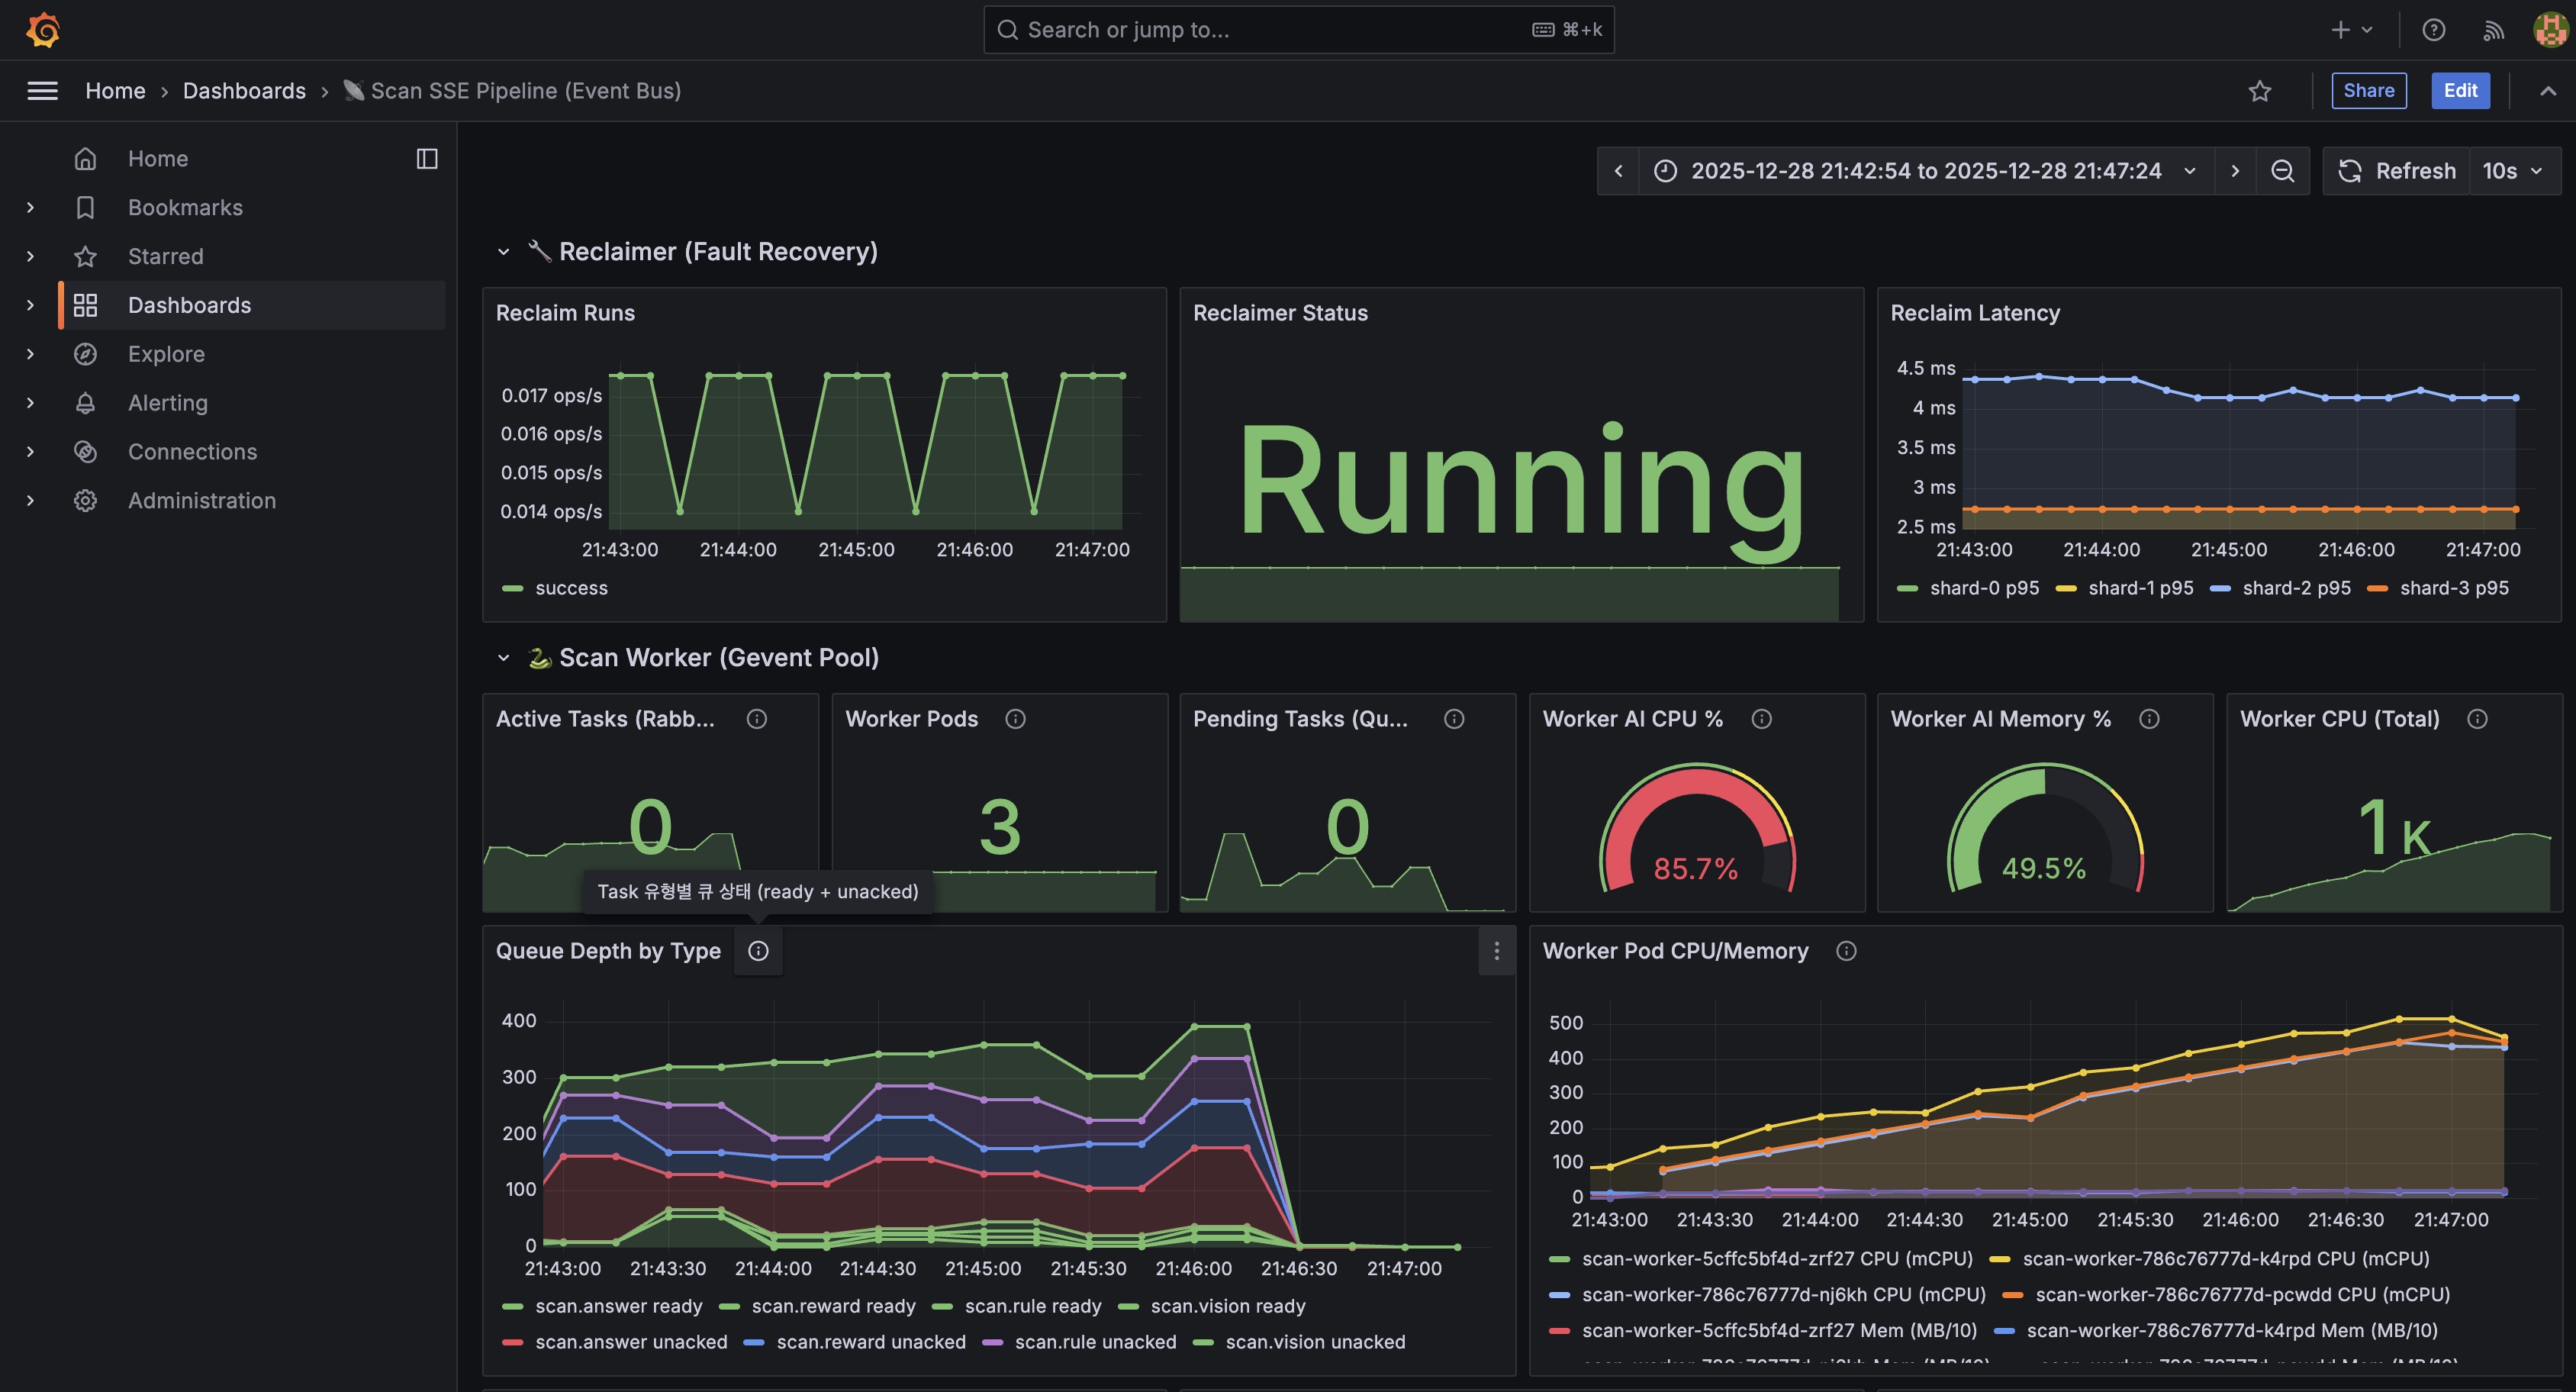
Task: Click the Share button
Action: (2368, 91)
